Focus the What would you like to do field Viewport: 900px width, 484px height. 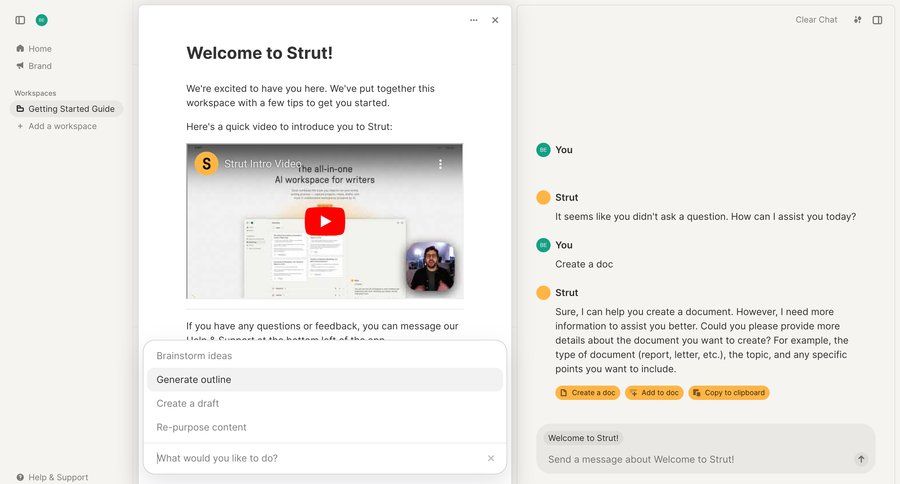pyautogui.click(x=319, y=458)
